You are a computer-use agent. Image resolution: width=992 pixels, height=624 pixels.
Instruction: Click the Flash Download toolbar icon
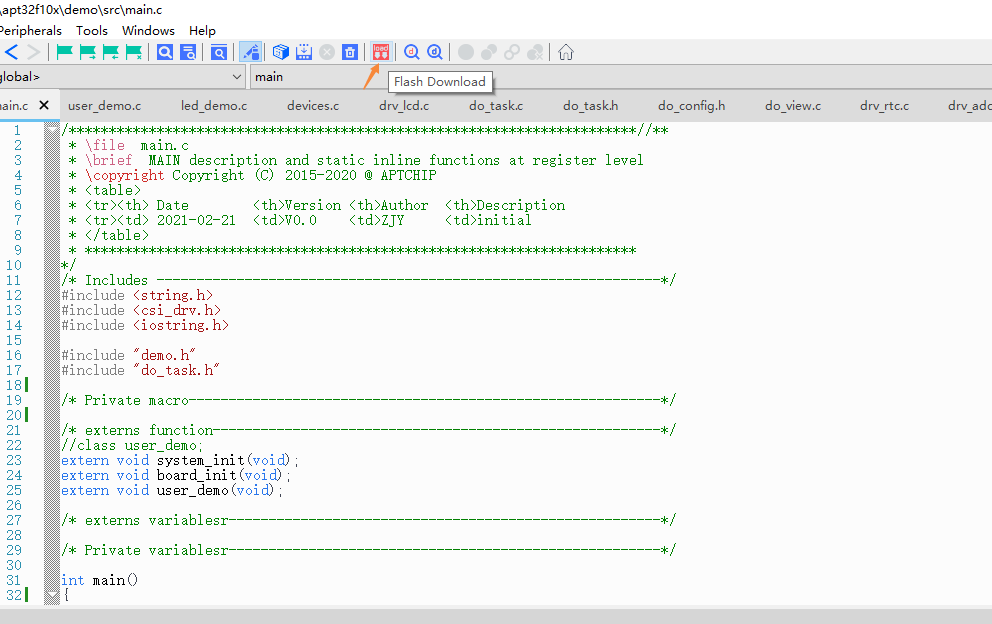[x=381, y=52]
